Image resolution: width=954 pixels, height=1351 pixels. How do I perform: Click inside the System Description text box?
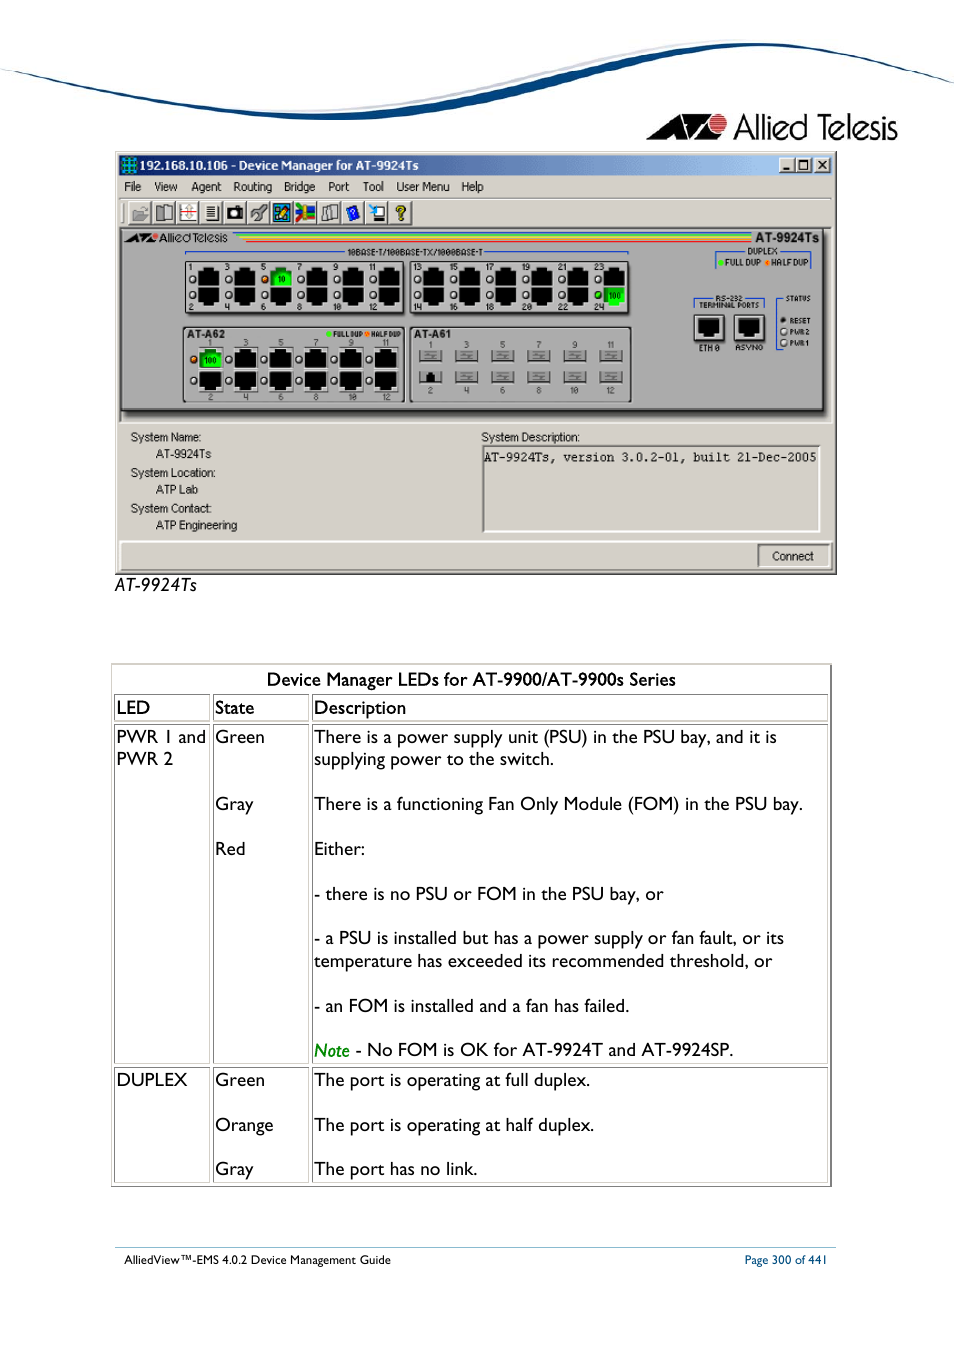click(651, 489)
